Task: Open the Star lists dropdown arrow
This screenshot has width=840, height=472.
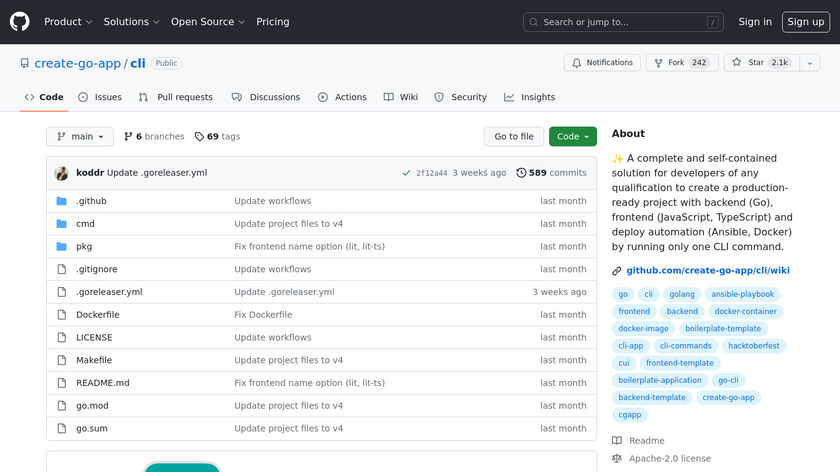Action: point(810,63)
